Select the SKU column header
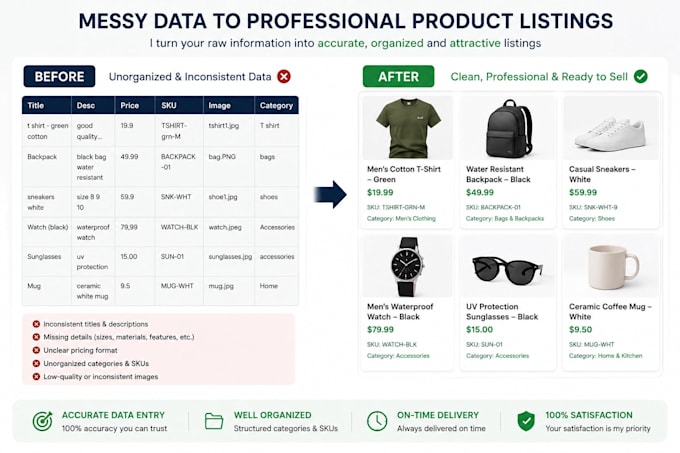The width and height of the screenshot is (680, 453). point(179,105)
